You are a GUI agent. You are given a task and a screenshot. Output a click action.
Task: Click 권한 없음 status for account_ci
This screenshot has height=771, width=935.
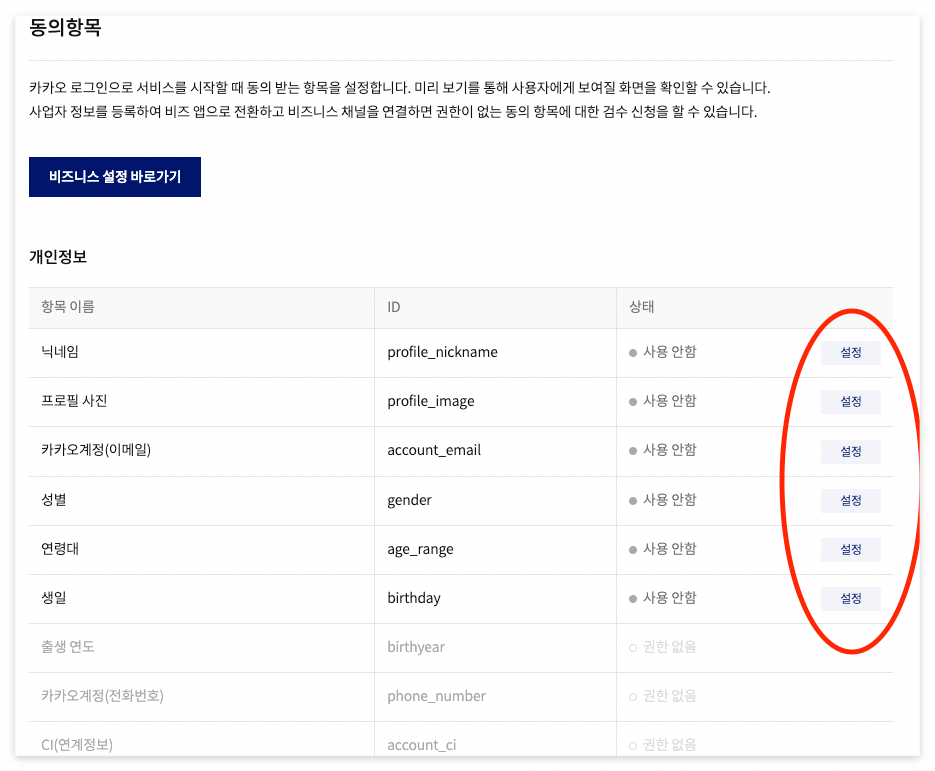pos(662,745)
